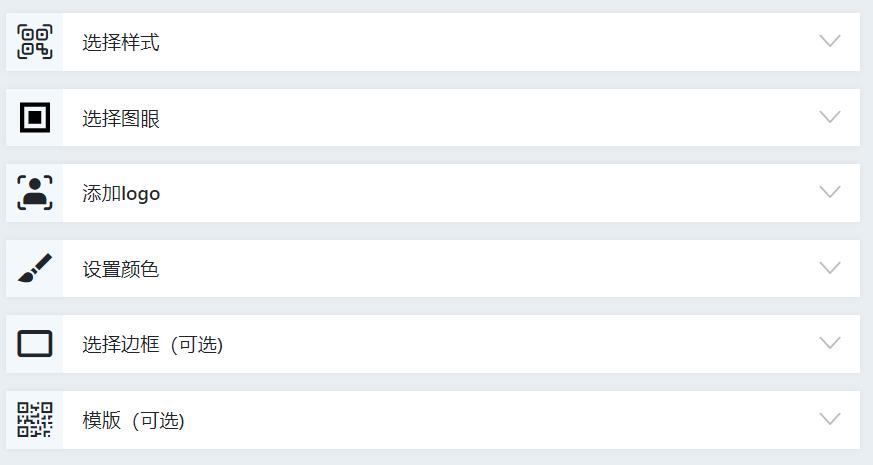Click blank middle of 添加logo header bar
This screenshot has height=465, width=873.
(x=480, y=193)
